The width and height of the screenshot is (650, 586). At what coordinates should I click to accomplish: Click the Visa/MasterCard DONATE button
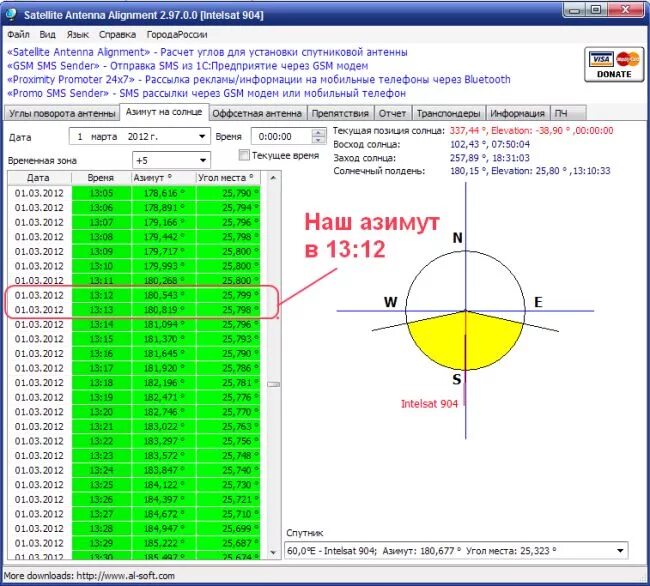pyautogui.click(x=614, y=65)
